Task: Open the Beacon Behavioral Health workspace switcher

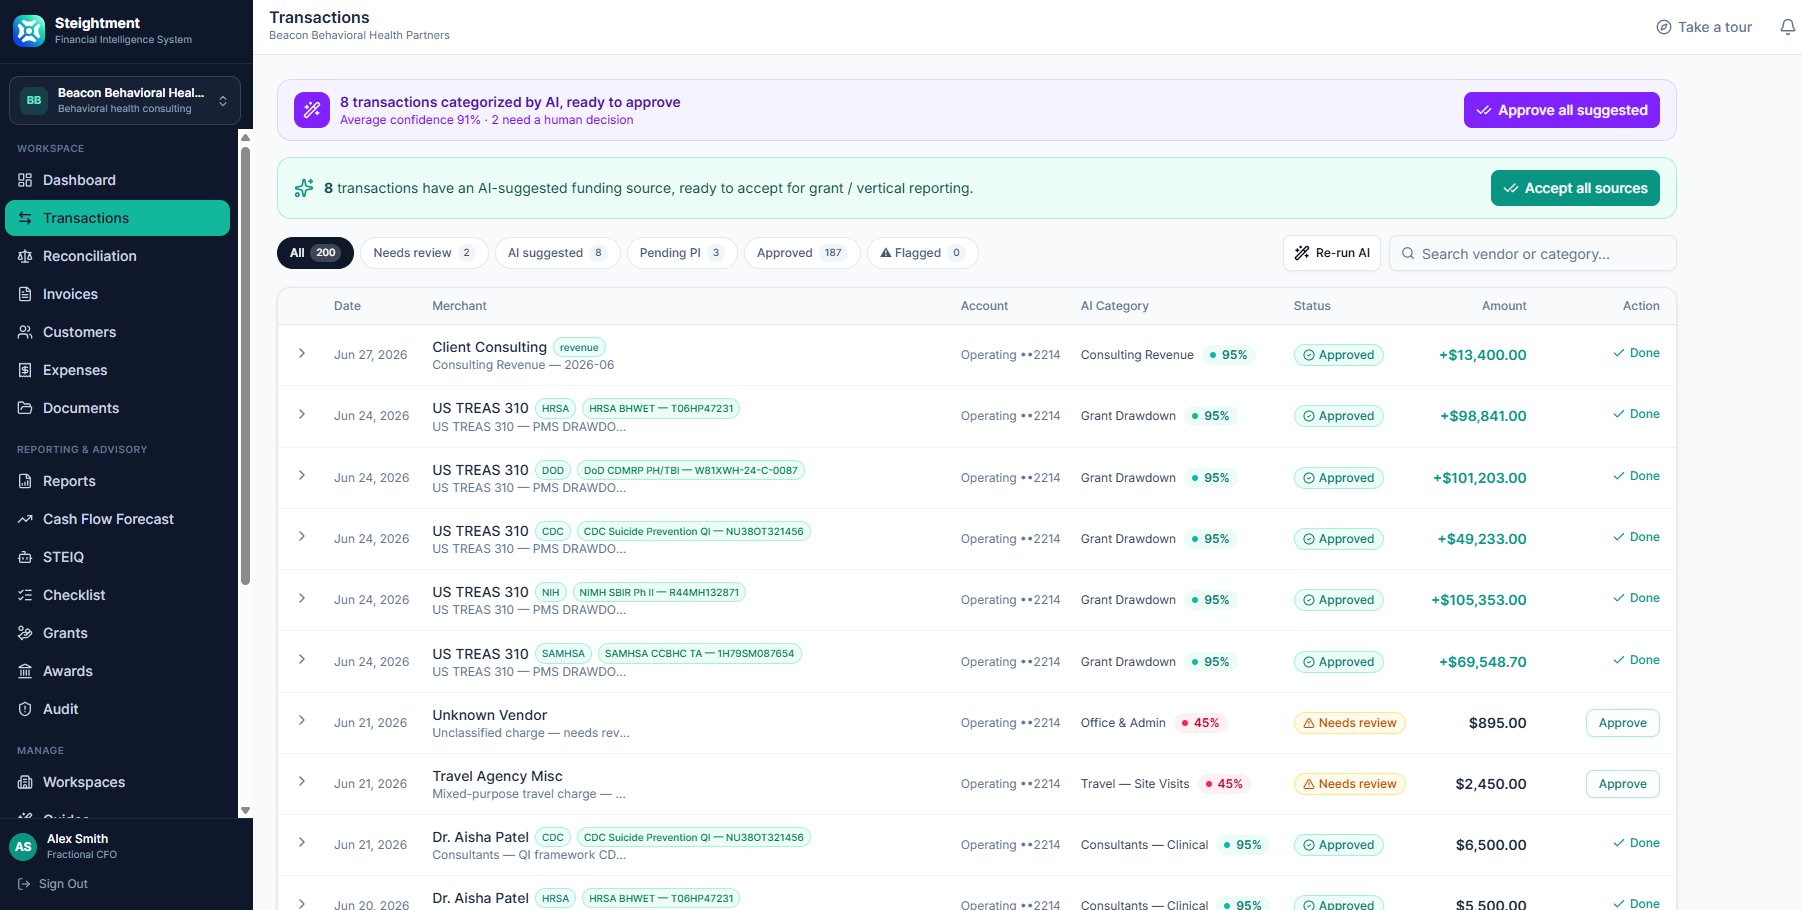Action: 125,100
